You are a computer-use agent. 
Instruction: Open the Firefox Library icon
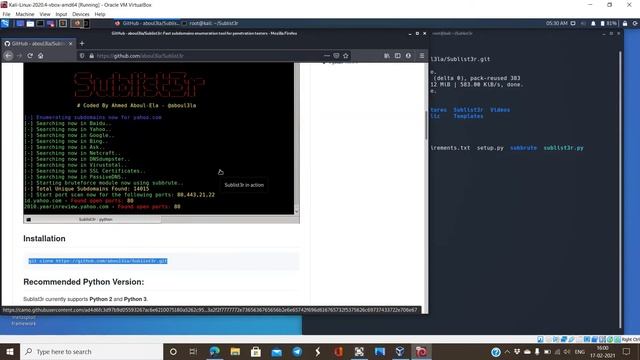(387, 56)
